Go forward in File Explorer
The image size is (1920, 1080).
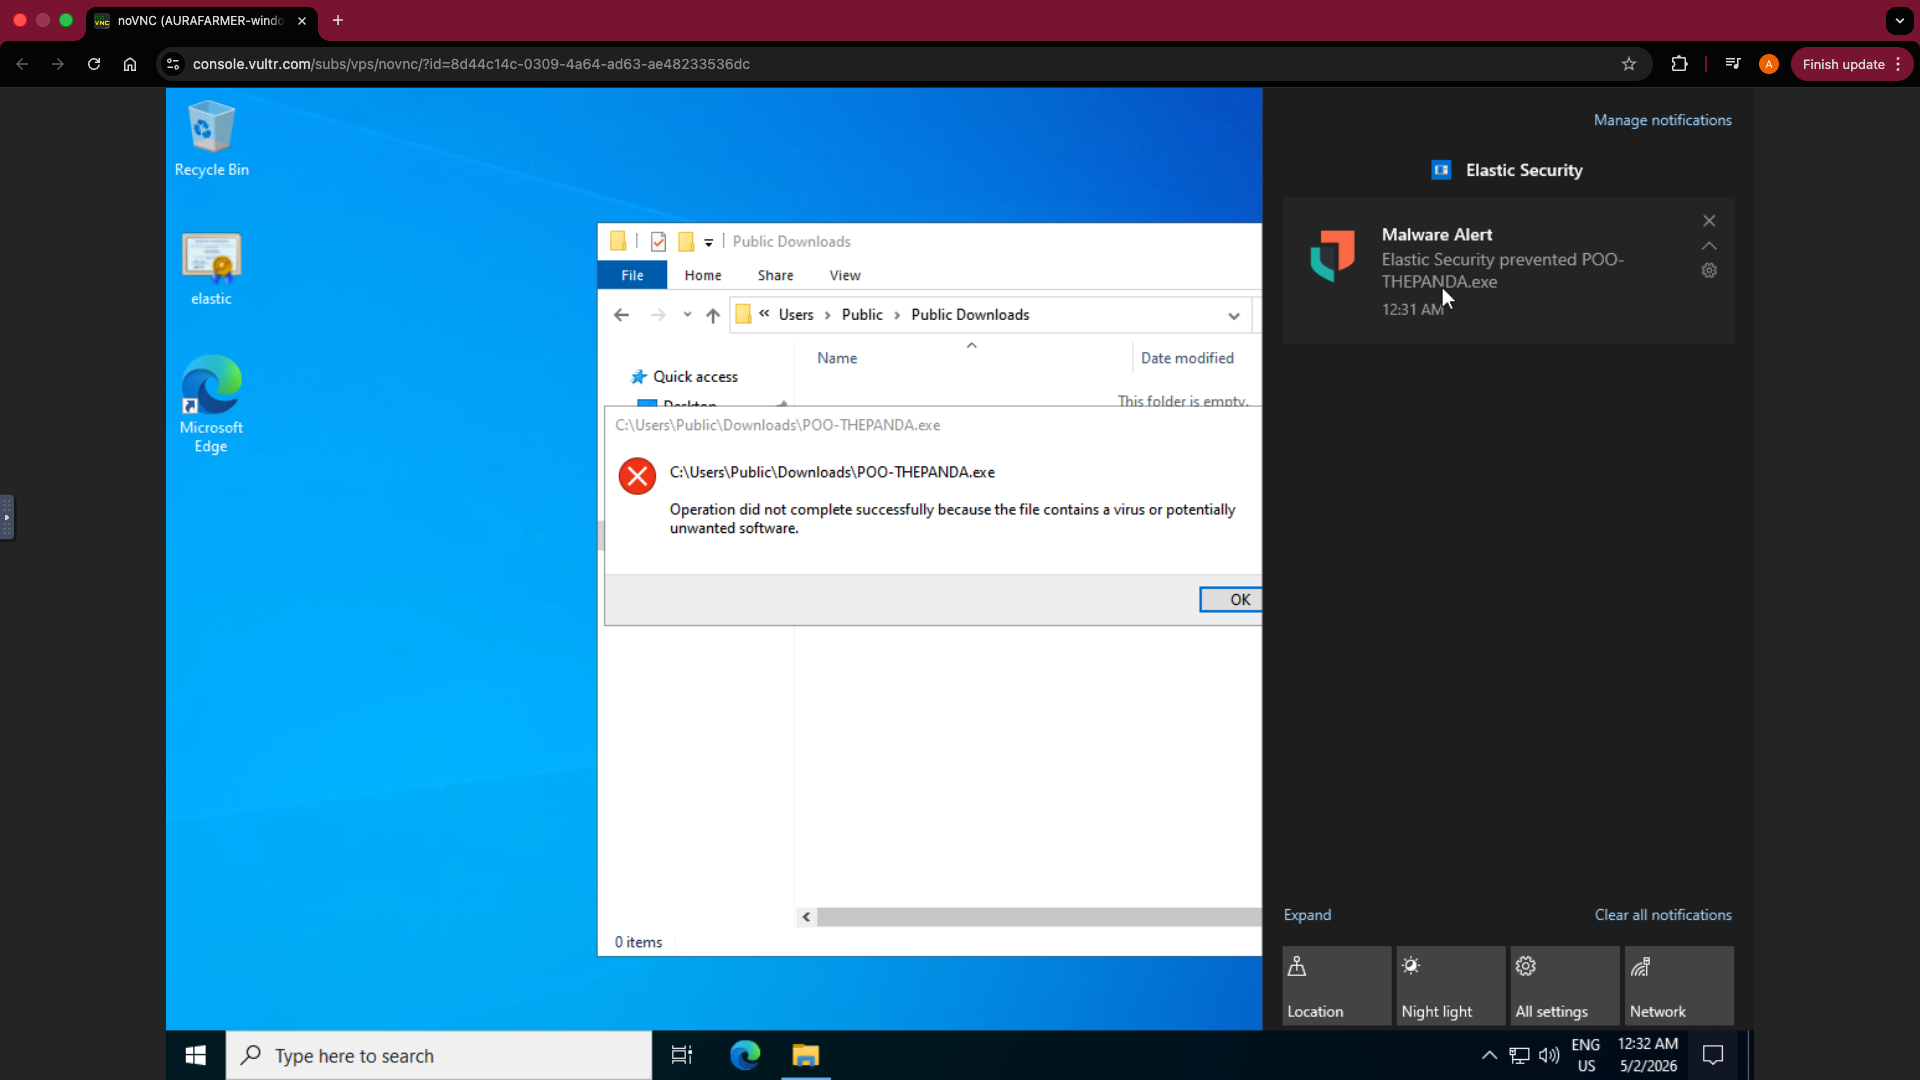tap(658, 315)
